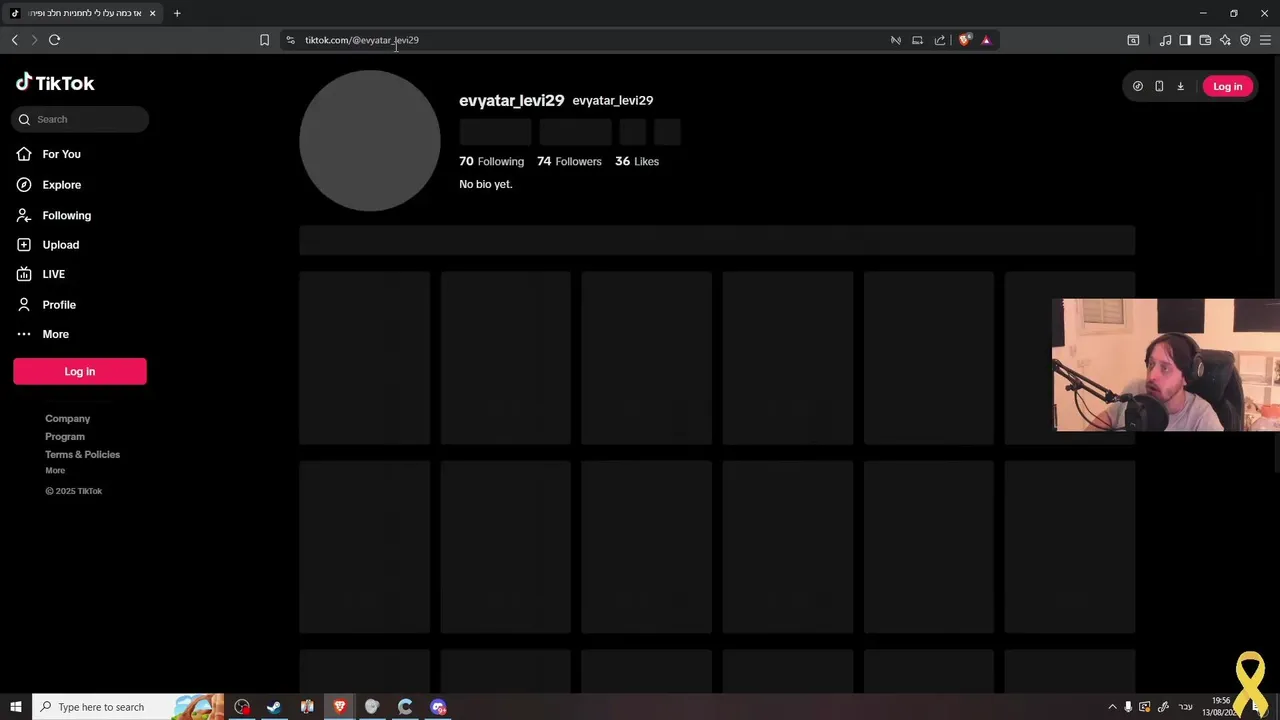Click the 74 Followers count
The height and width of the screenshot is (720, 1280).
pos(569,161)
